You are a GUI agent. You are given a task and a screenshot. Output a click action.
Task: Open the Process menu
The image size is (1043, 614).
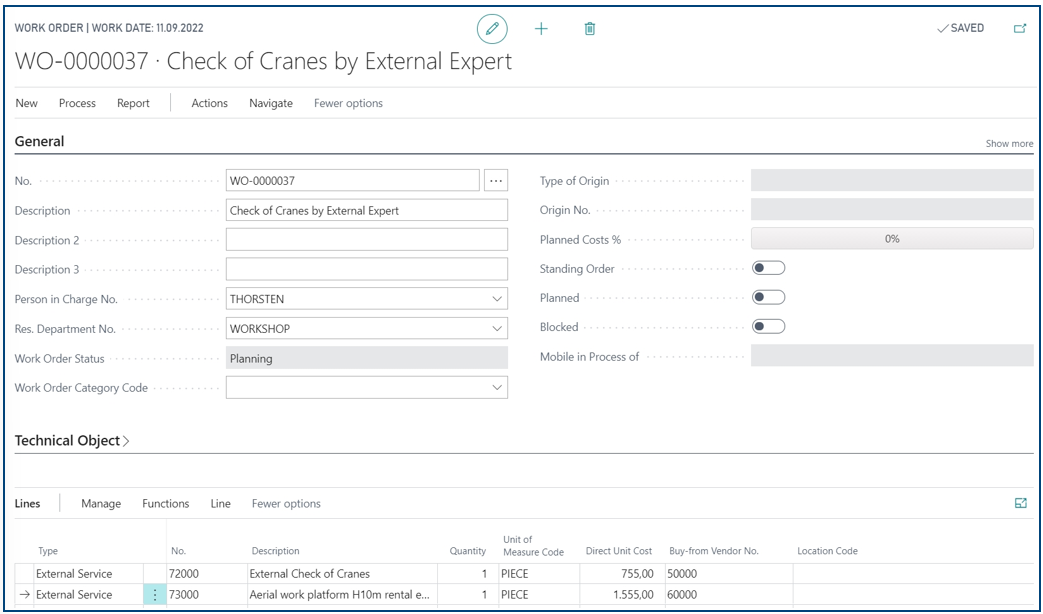click(x=77, y=103)
